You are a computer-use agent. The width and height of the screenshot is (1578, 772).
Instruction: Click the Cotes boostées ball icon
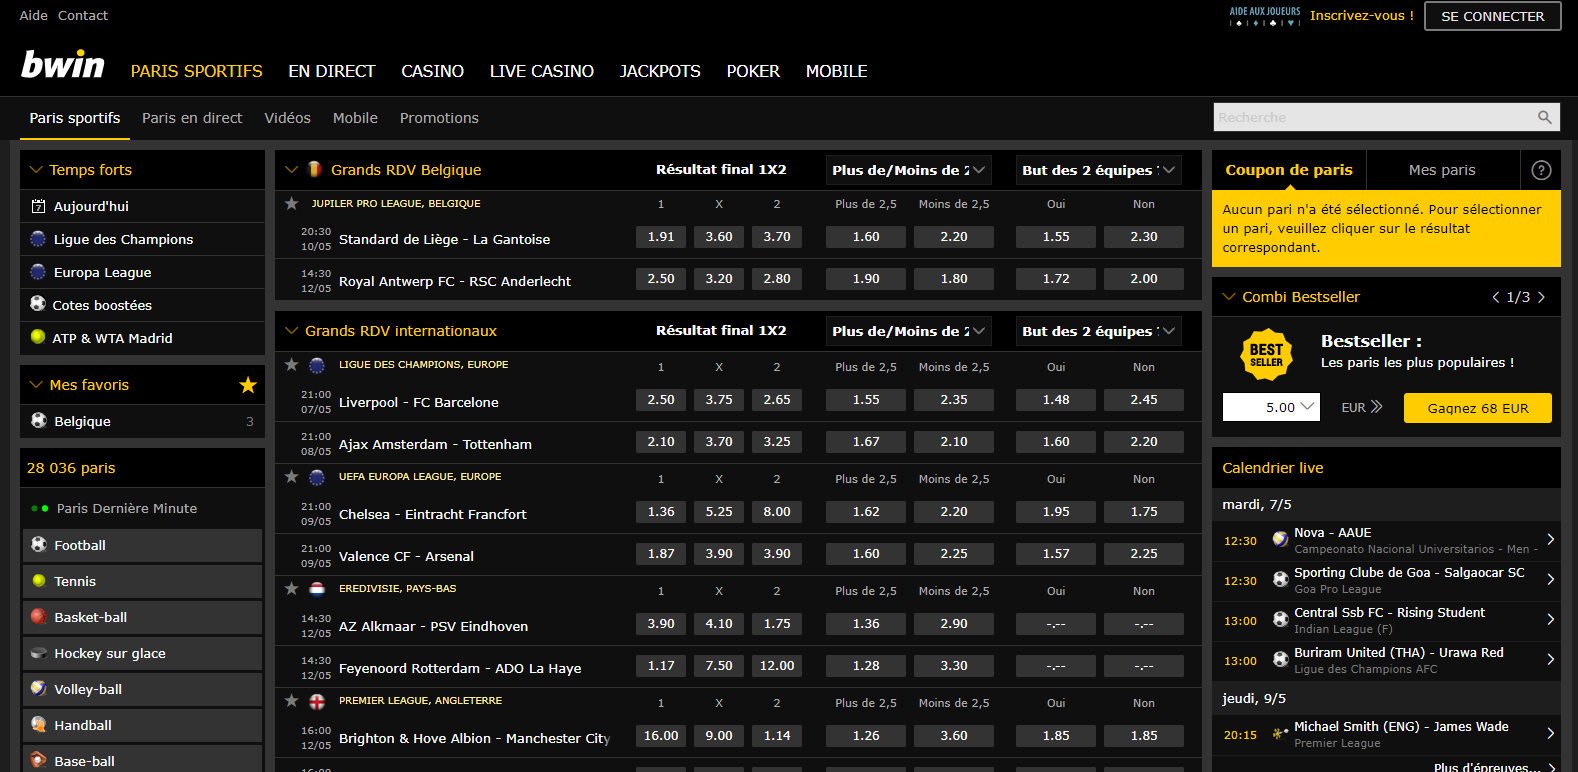click(38, 304)
